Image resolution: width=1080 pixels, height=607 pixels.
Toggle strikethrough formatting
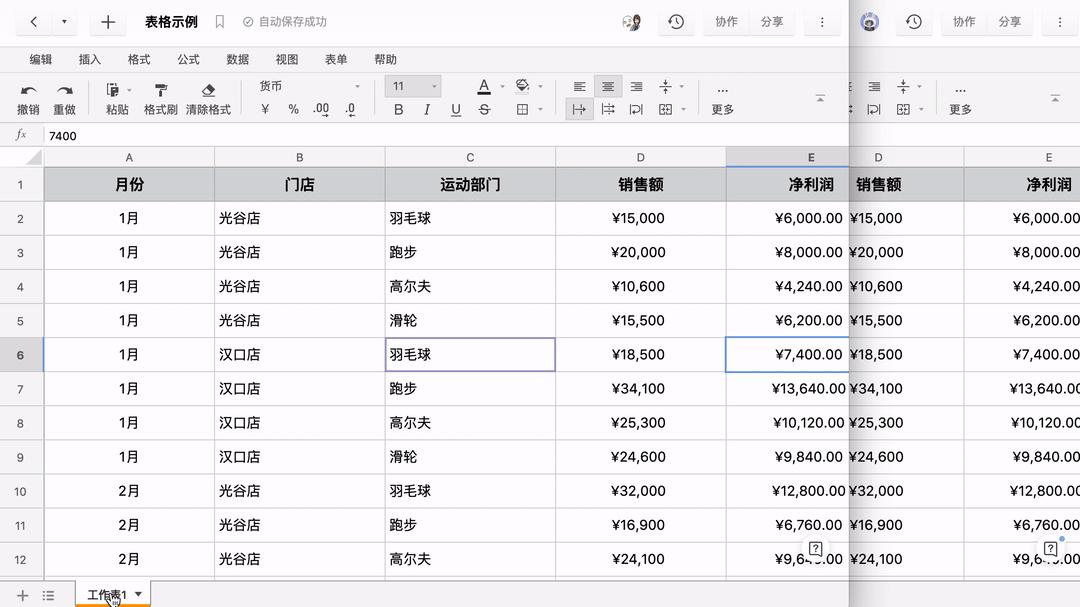click(x=483, y=109)
